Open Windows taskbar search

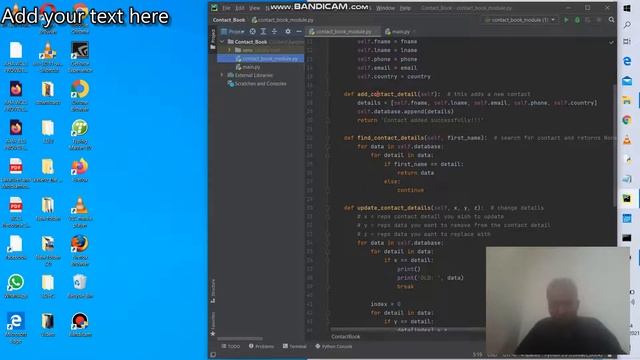(x=627, y=25)
